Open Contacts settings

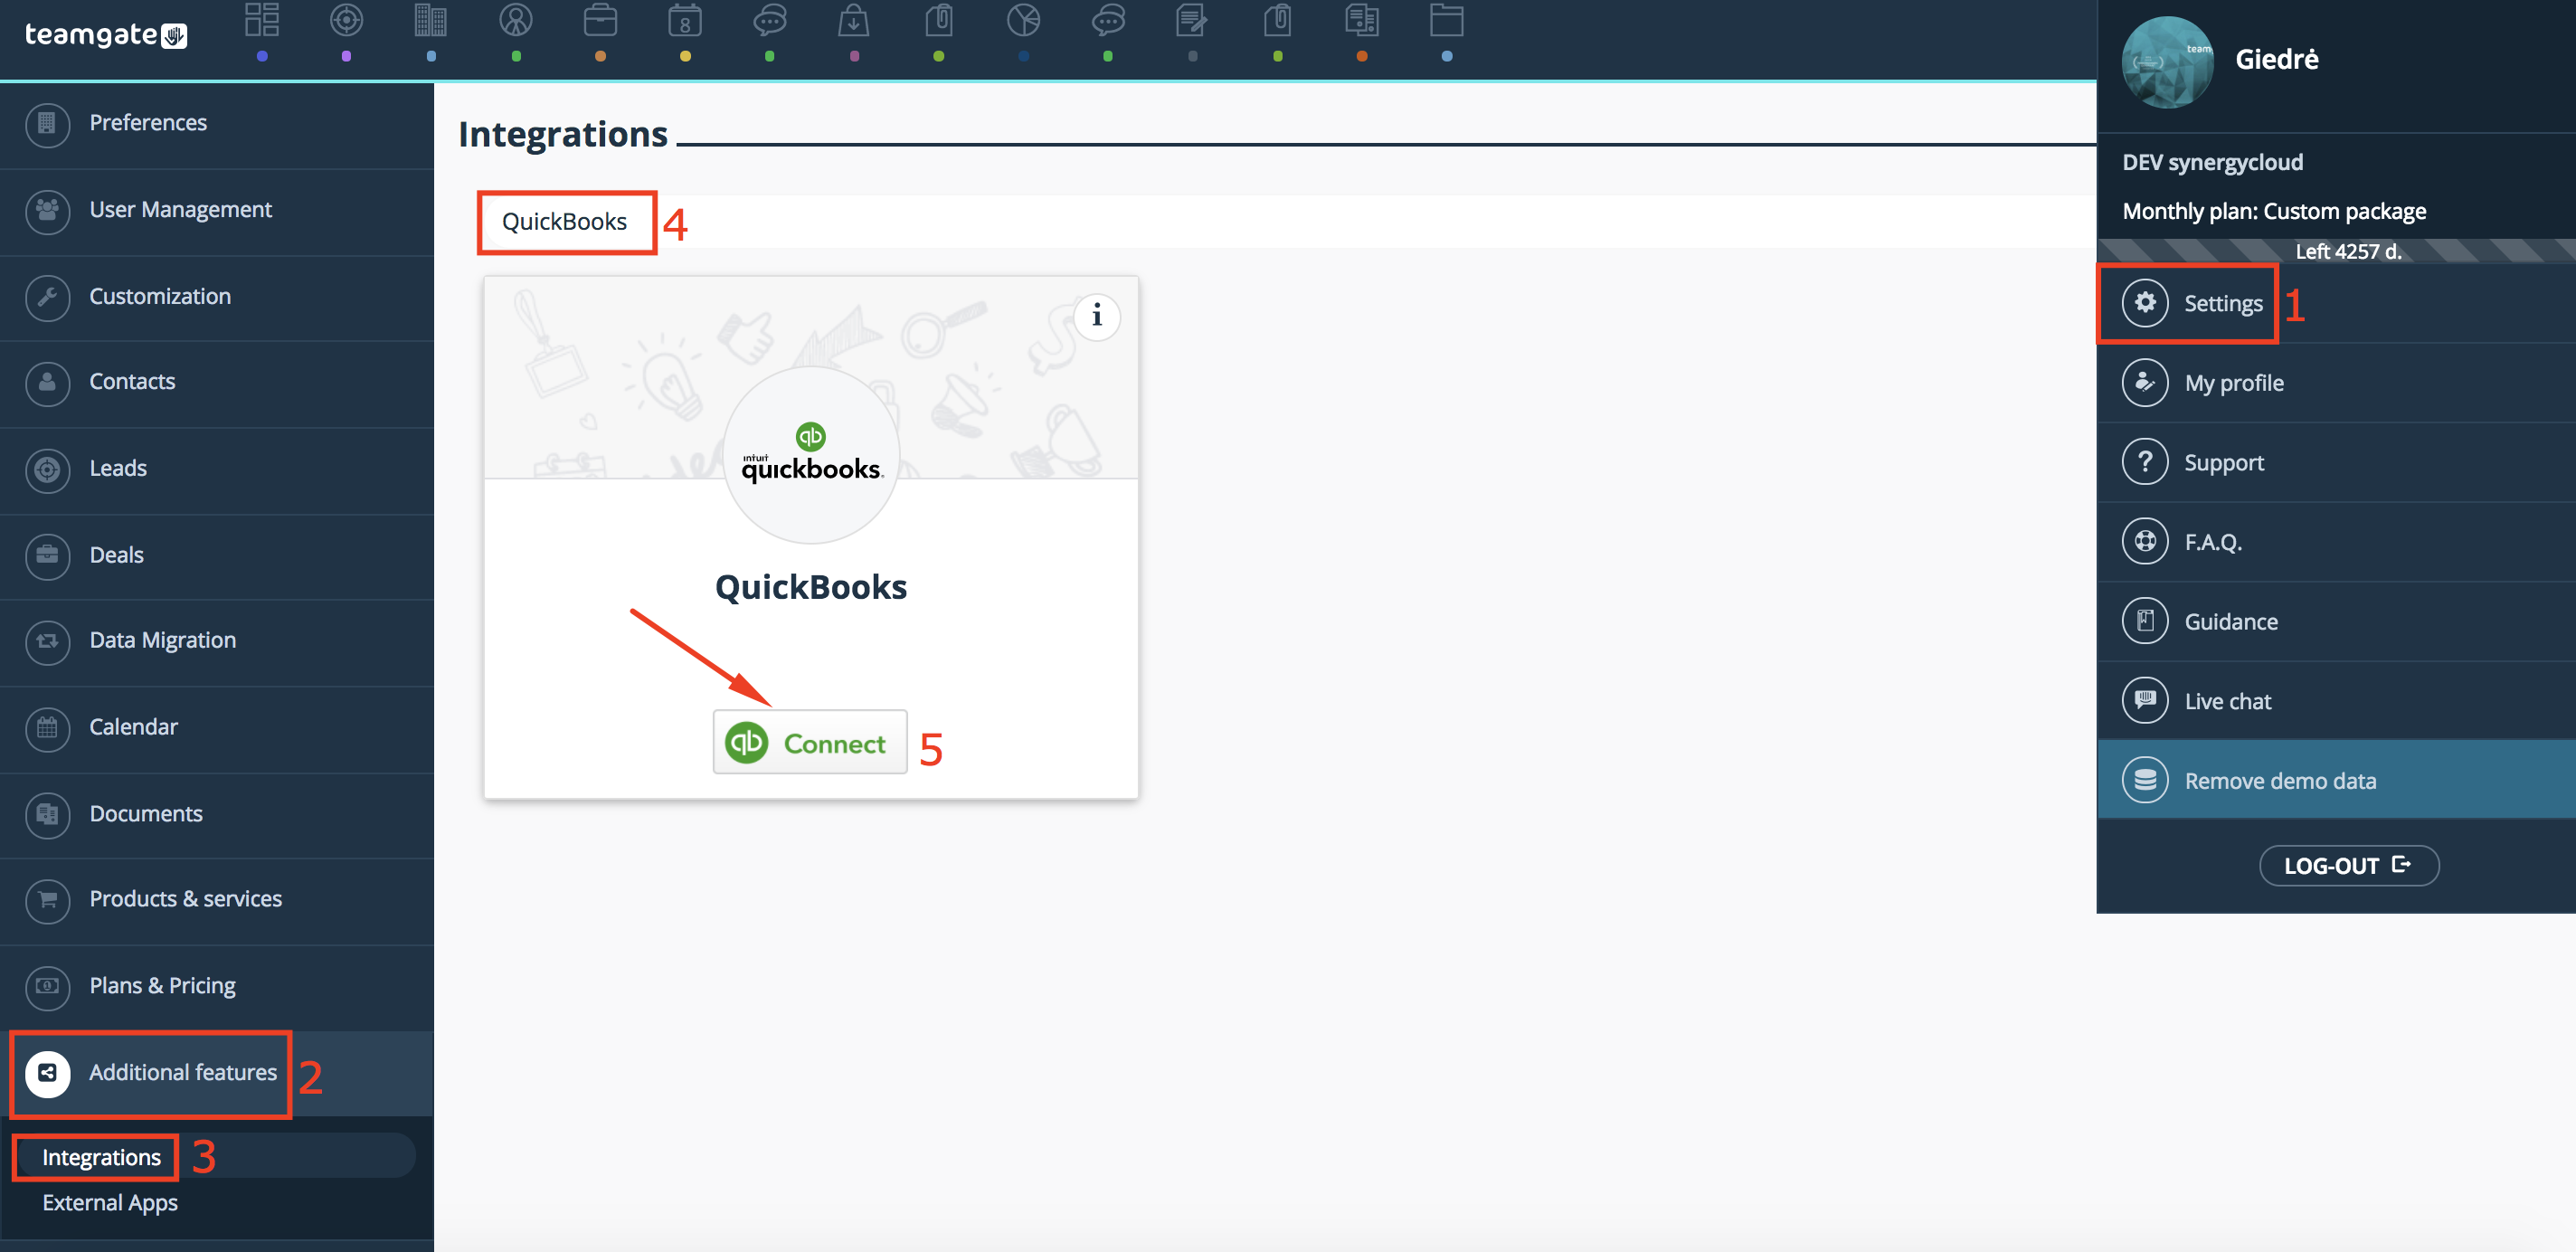pyautogui.click(x=217, y=383)
